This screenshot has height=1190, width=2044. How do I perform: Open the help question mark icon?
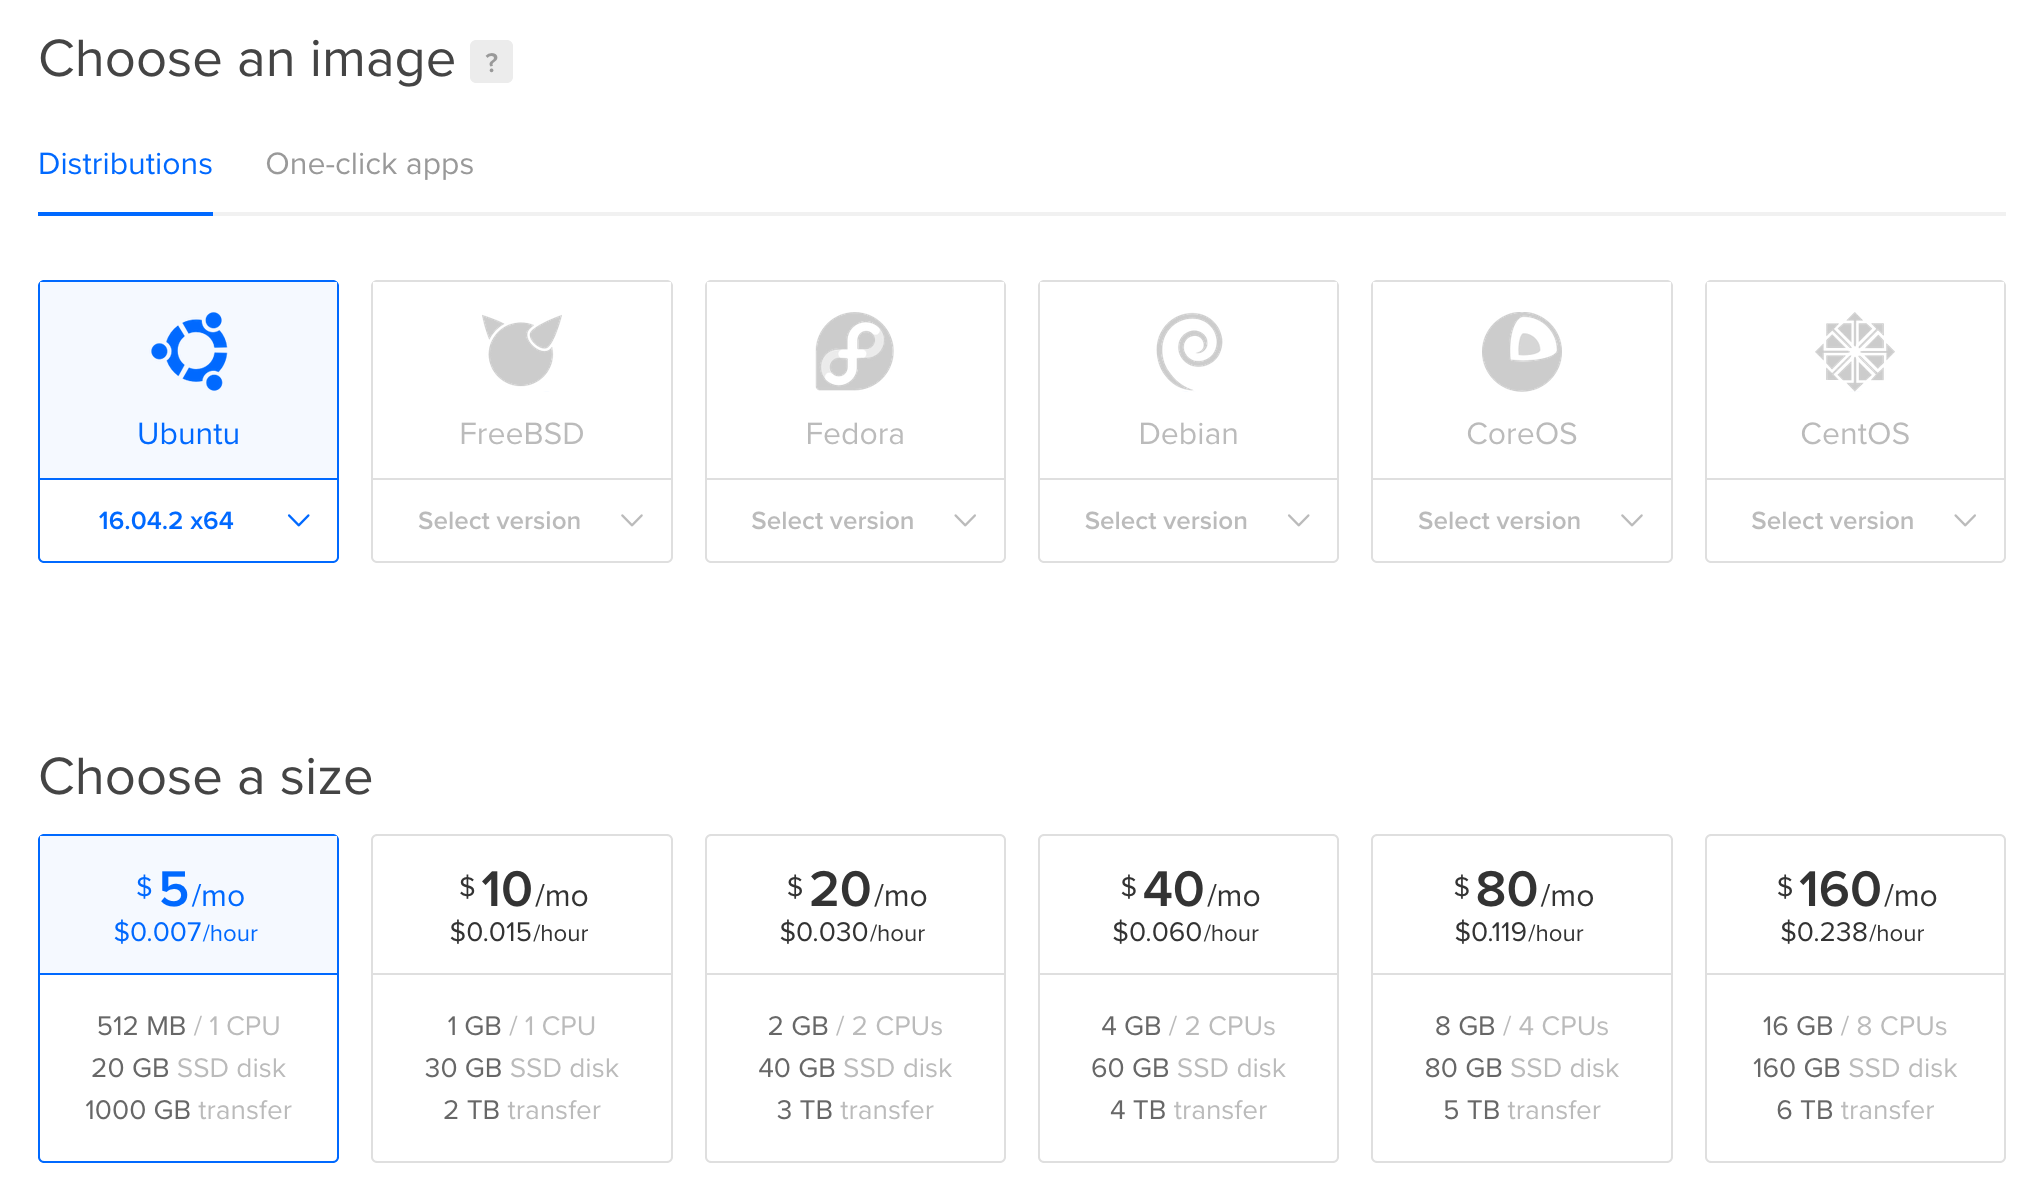point(491,62)
